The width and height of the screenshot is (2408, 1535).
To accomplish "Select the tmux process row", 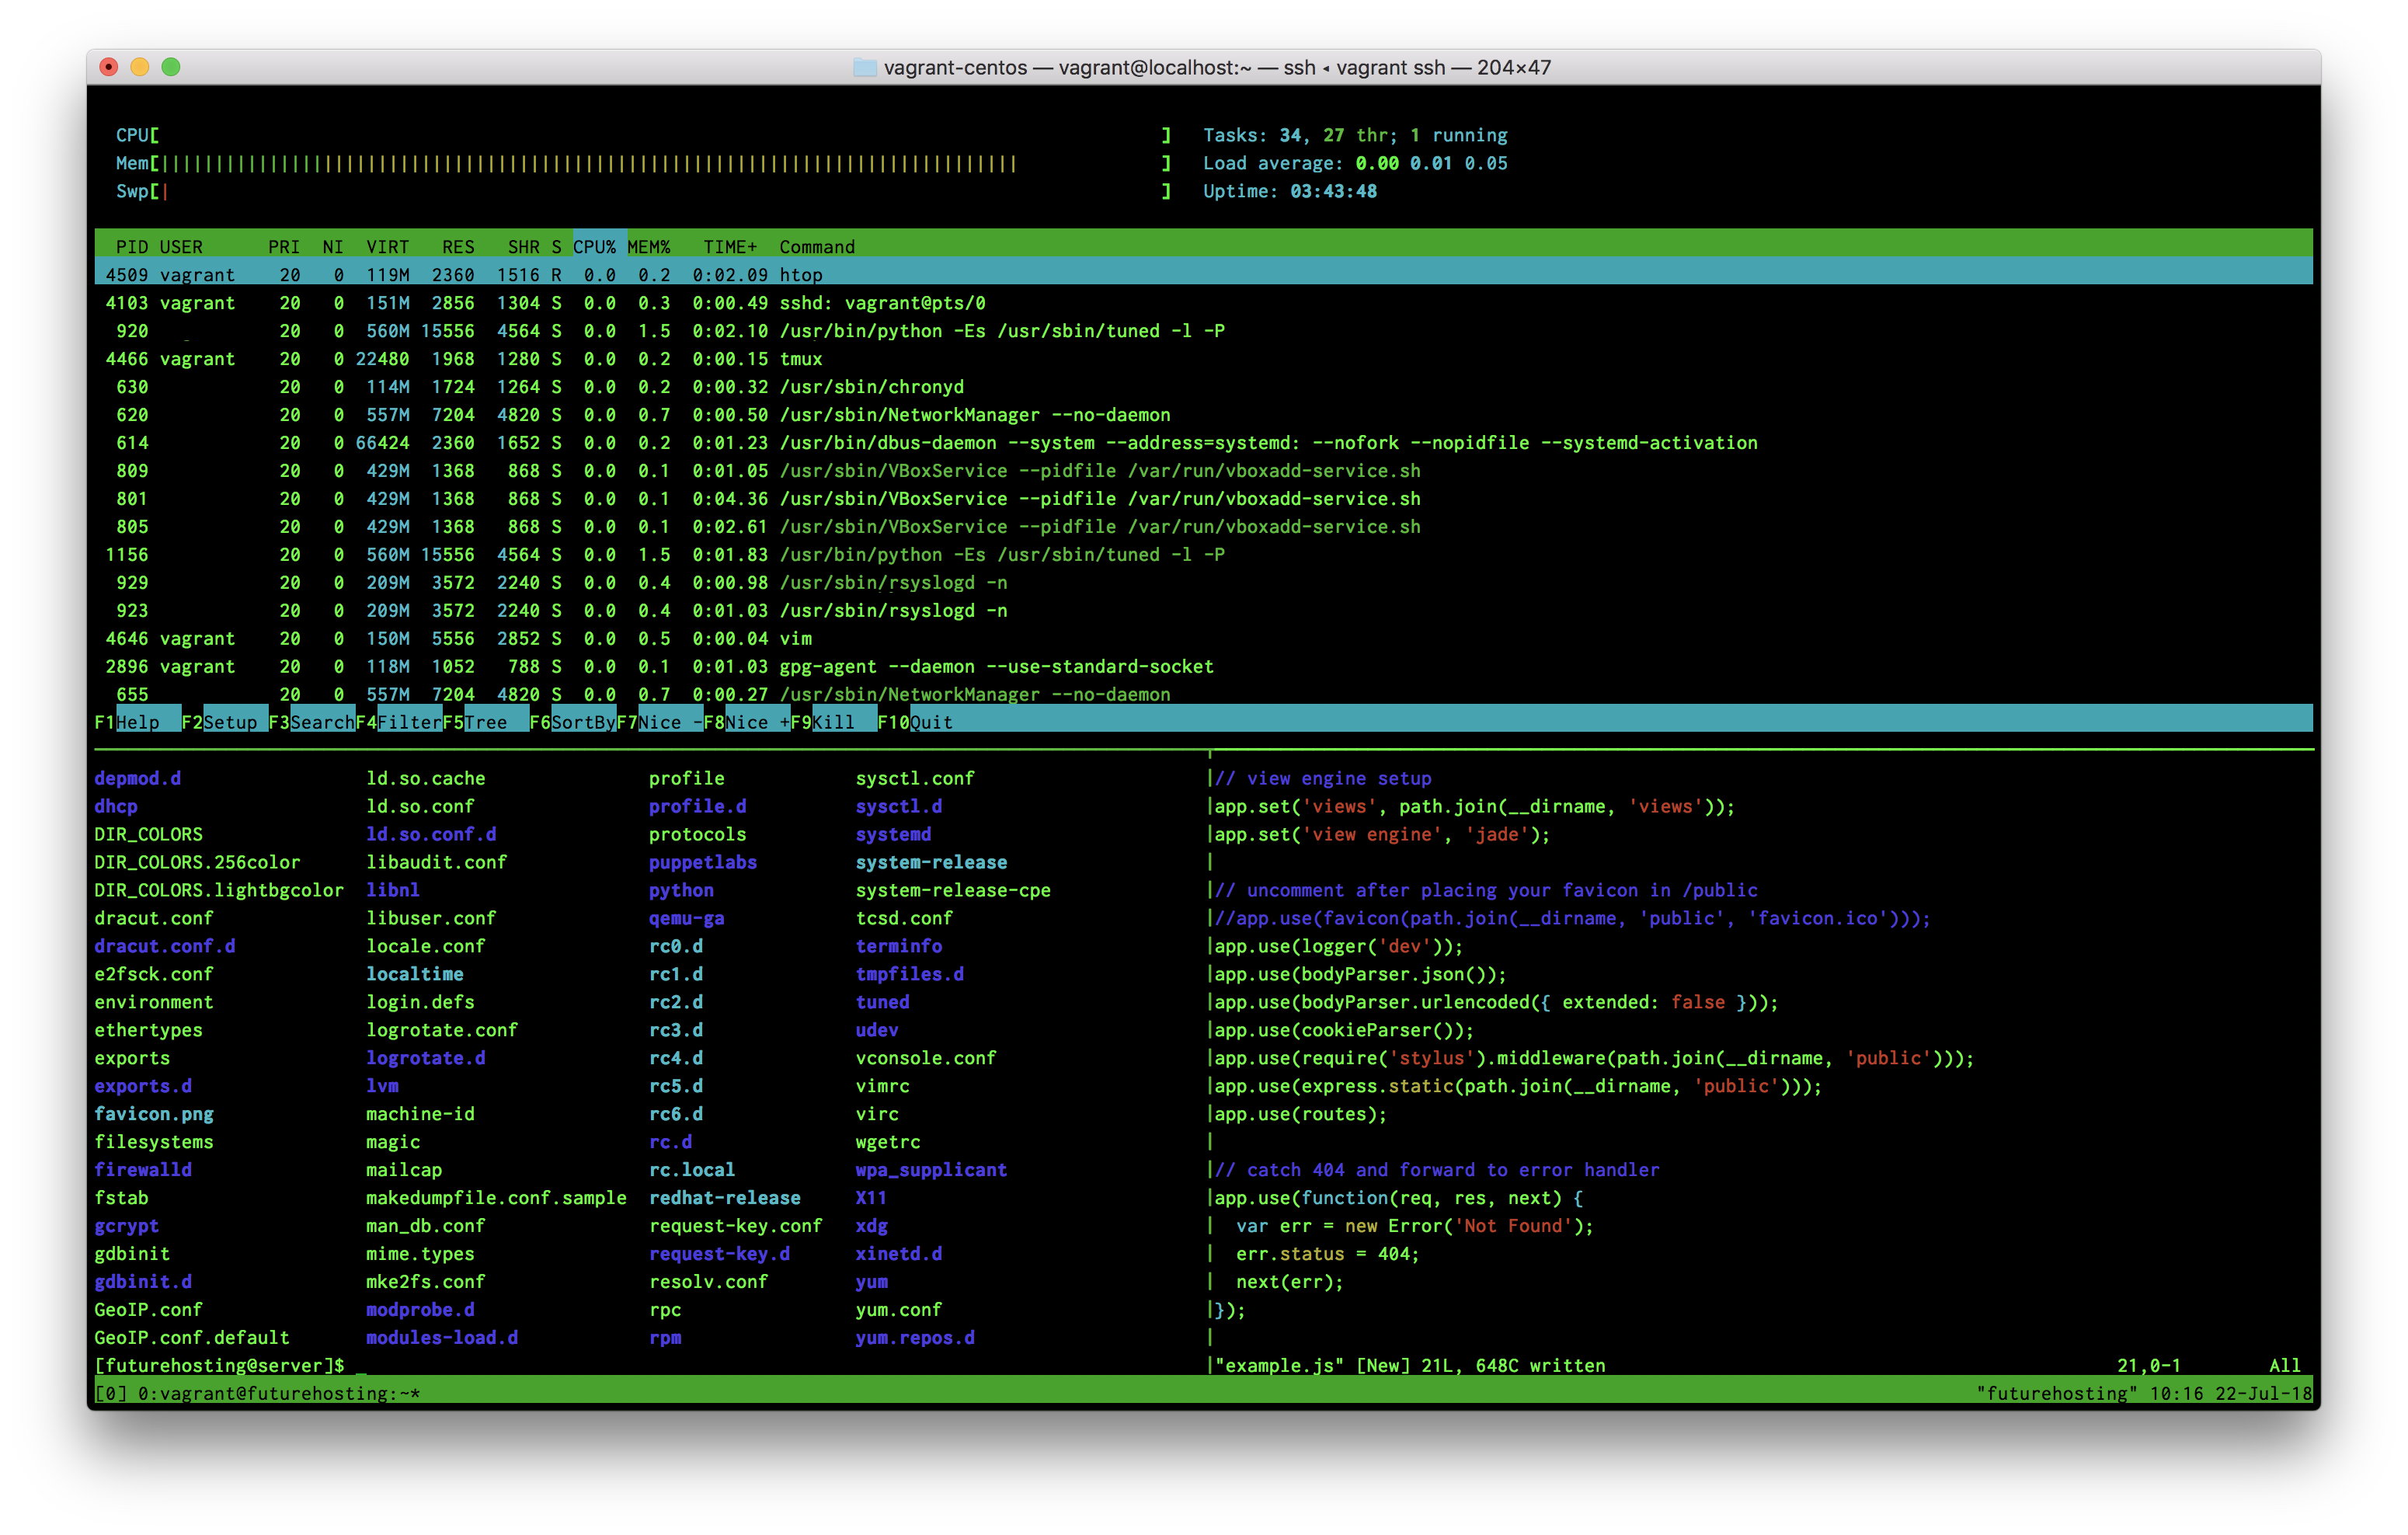I will point(800,359).
